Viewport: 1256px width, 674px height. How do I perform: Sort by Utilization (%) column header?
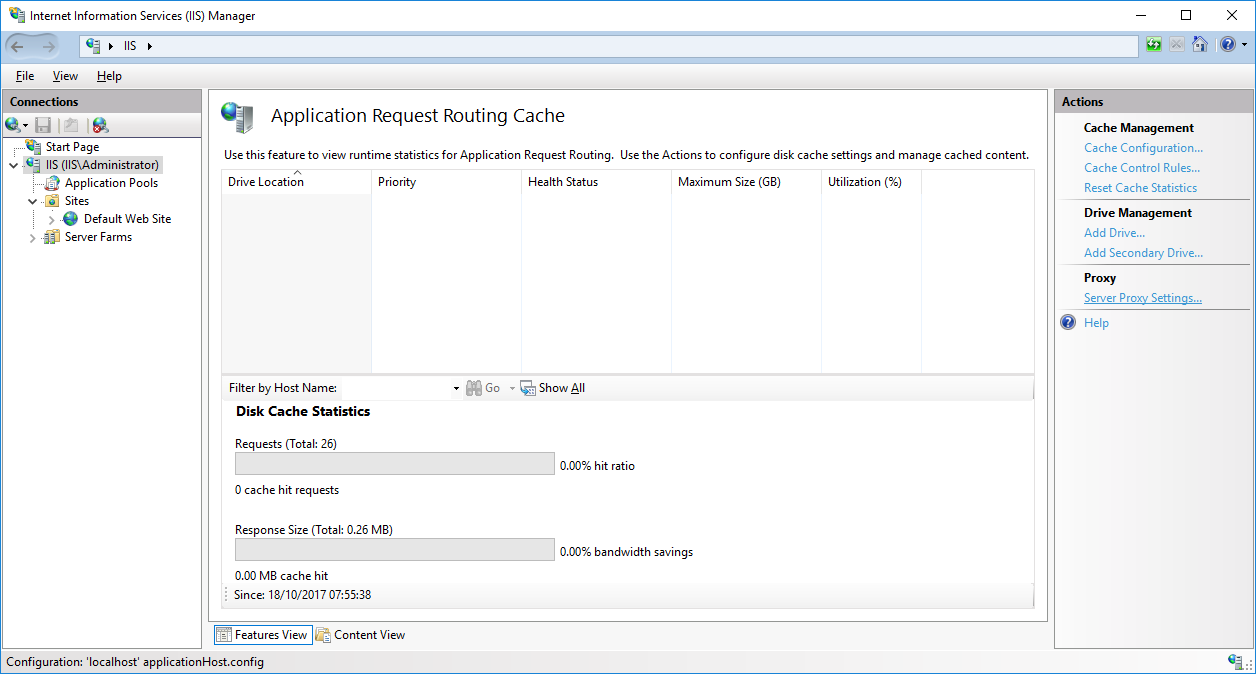(x=872, y=182)
